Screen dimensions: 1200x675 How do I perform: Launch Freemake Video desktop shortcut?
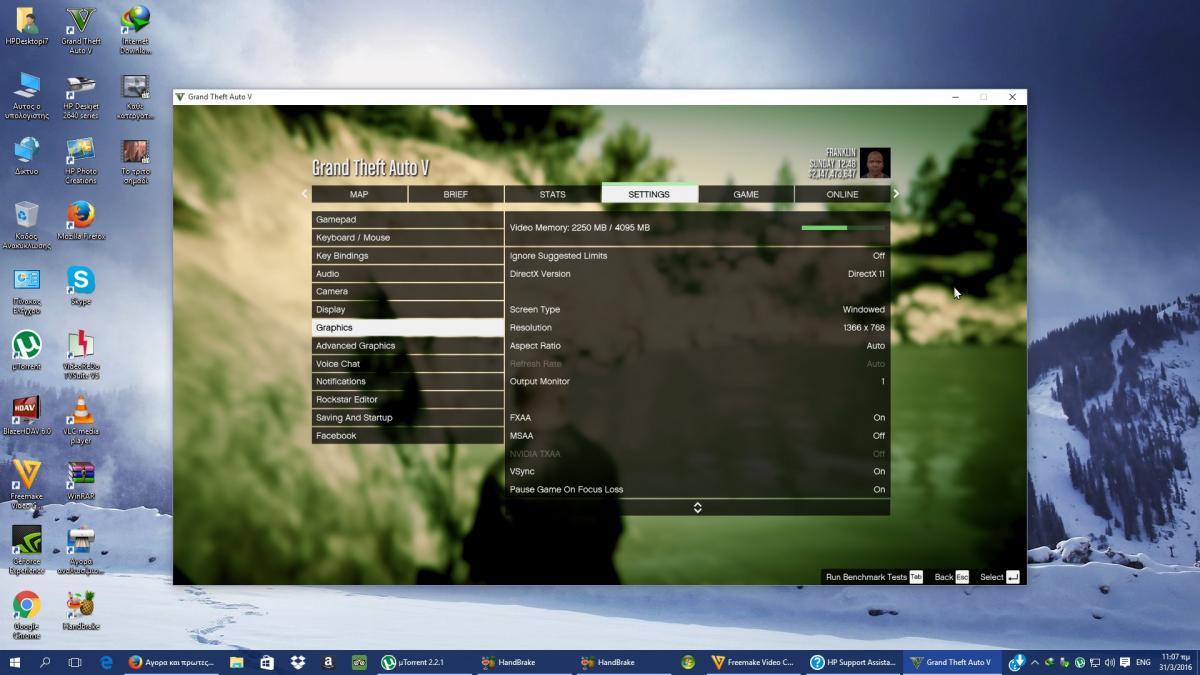coord(27,484)
